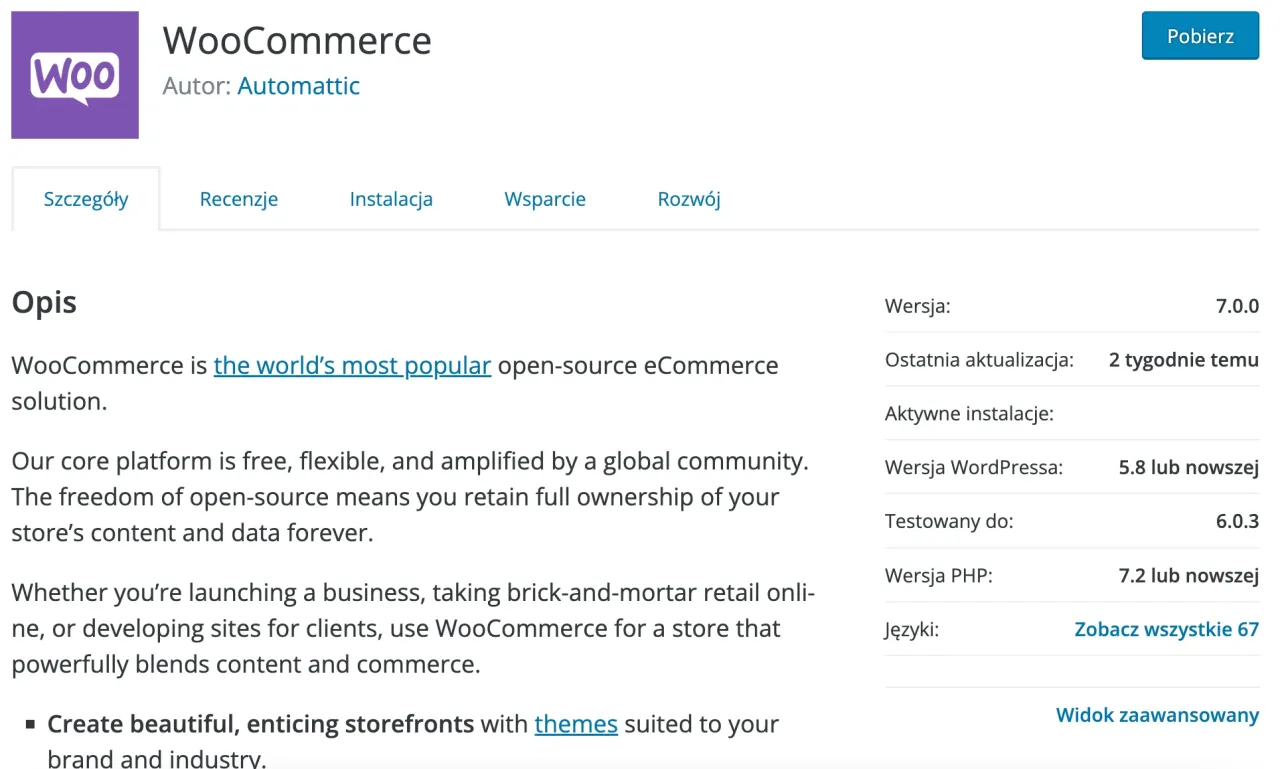This screenshot has width=1280, height=769.
Task: Click the WooCommerce title heading
Action: click(297, 40)
